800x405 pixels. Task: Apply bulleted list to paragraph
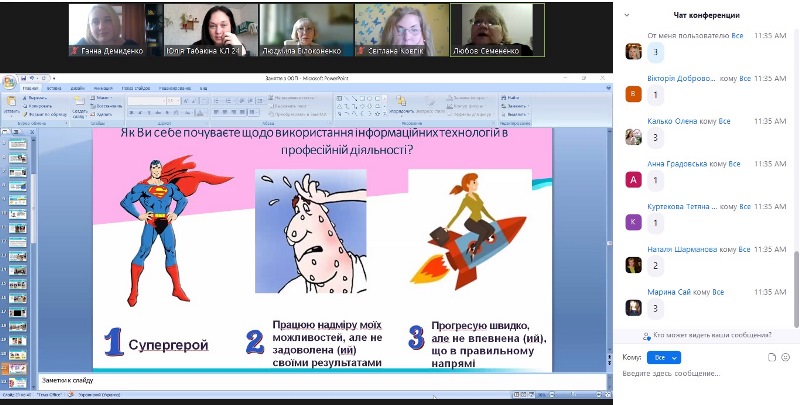(x=217, y=101)
